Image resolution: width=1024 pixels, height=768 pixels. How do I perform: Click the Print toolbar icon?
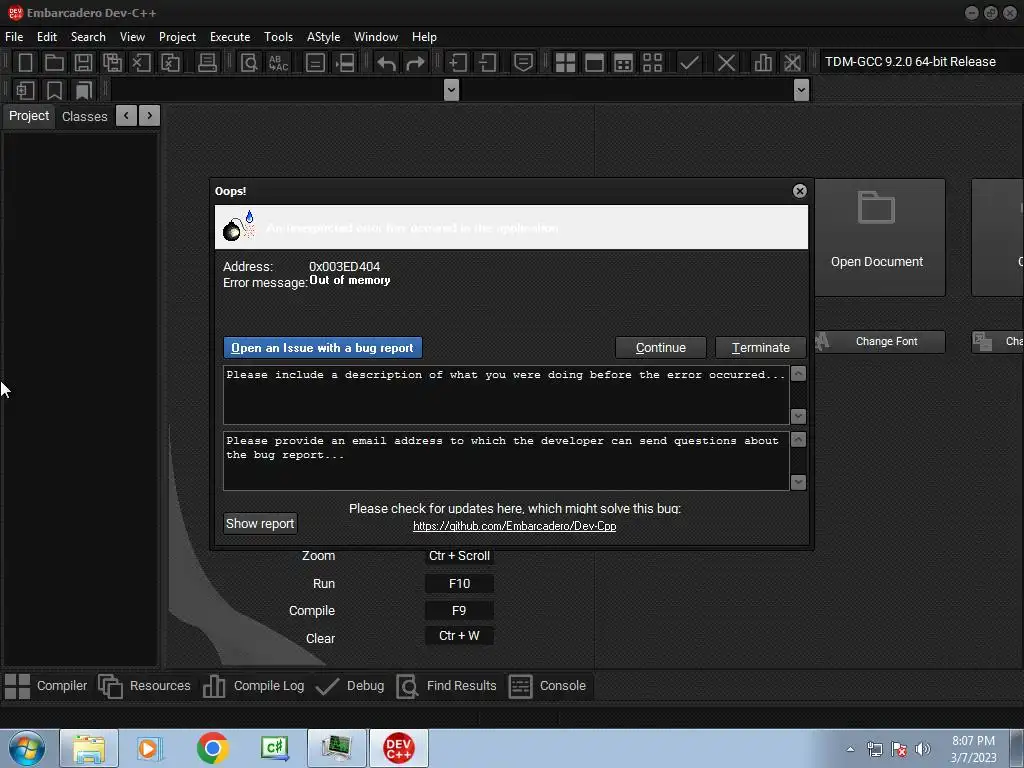(207, 63)
